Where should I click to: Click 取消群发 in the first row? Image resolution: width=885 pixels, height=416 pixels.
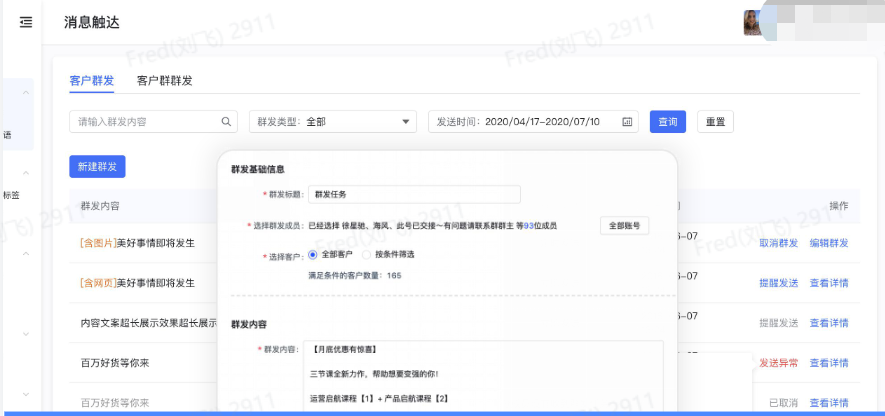coord(778,243)
